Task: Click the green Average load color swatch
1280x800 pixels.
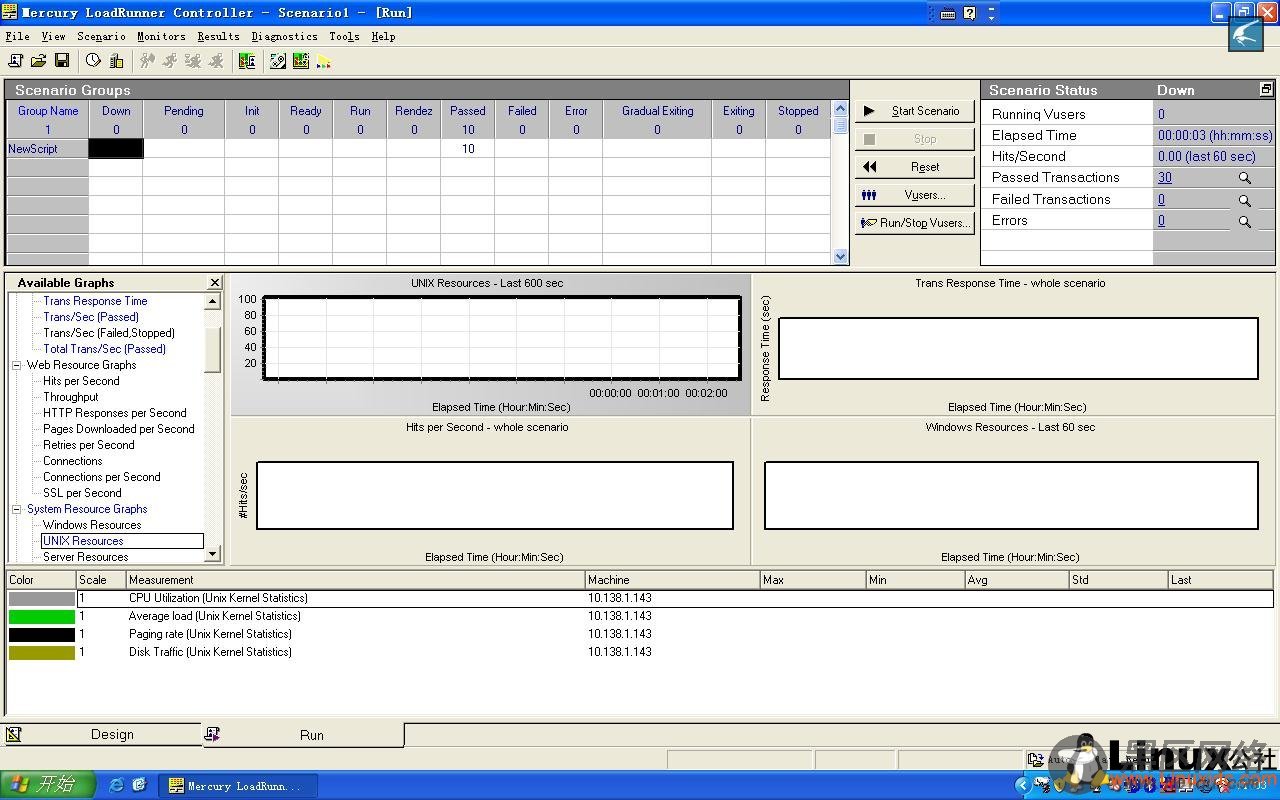Action: point(41,616)
